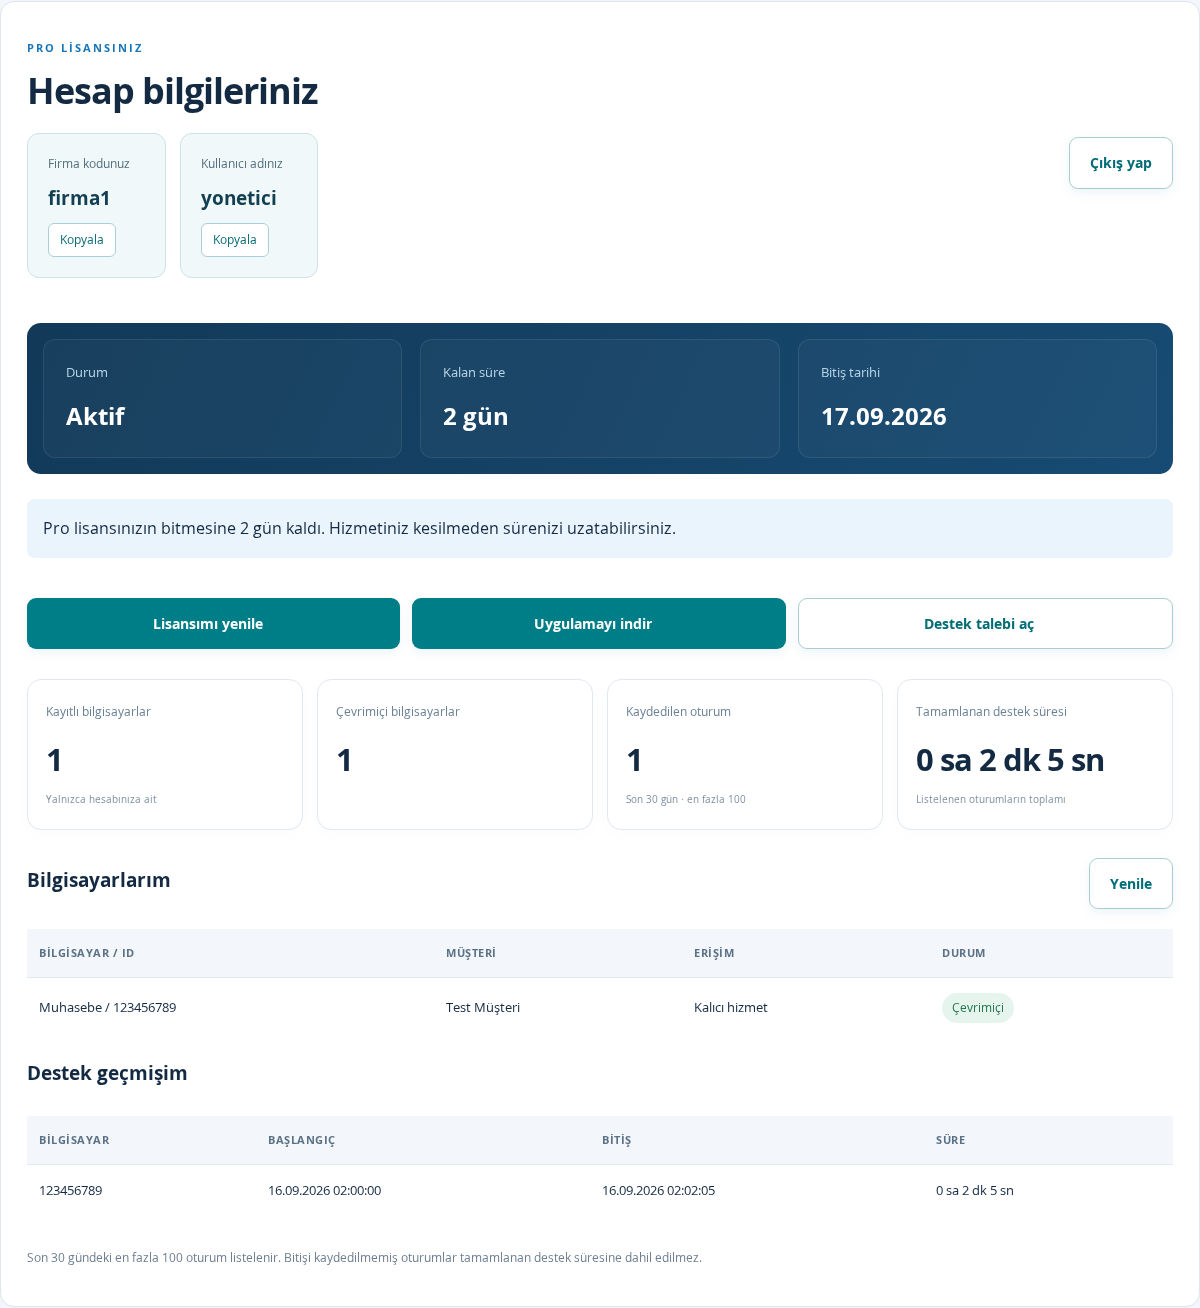
Task: Click the Son 30 gün · en fazla 100 note
Action: tap(686, 800)
